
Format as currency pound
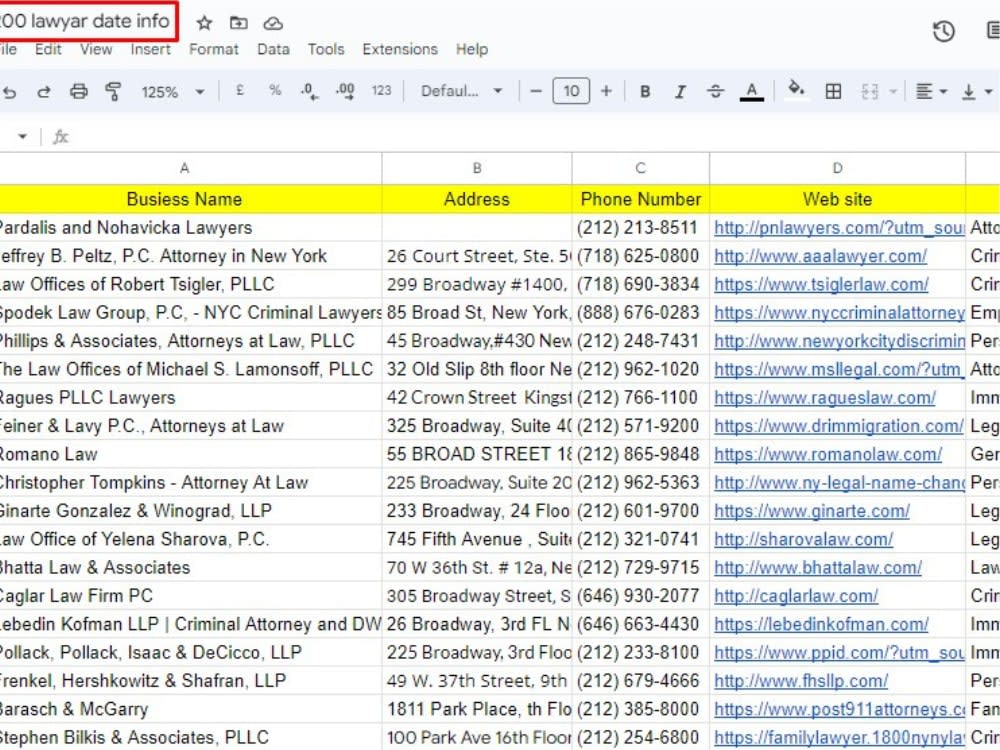[240, 91]
